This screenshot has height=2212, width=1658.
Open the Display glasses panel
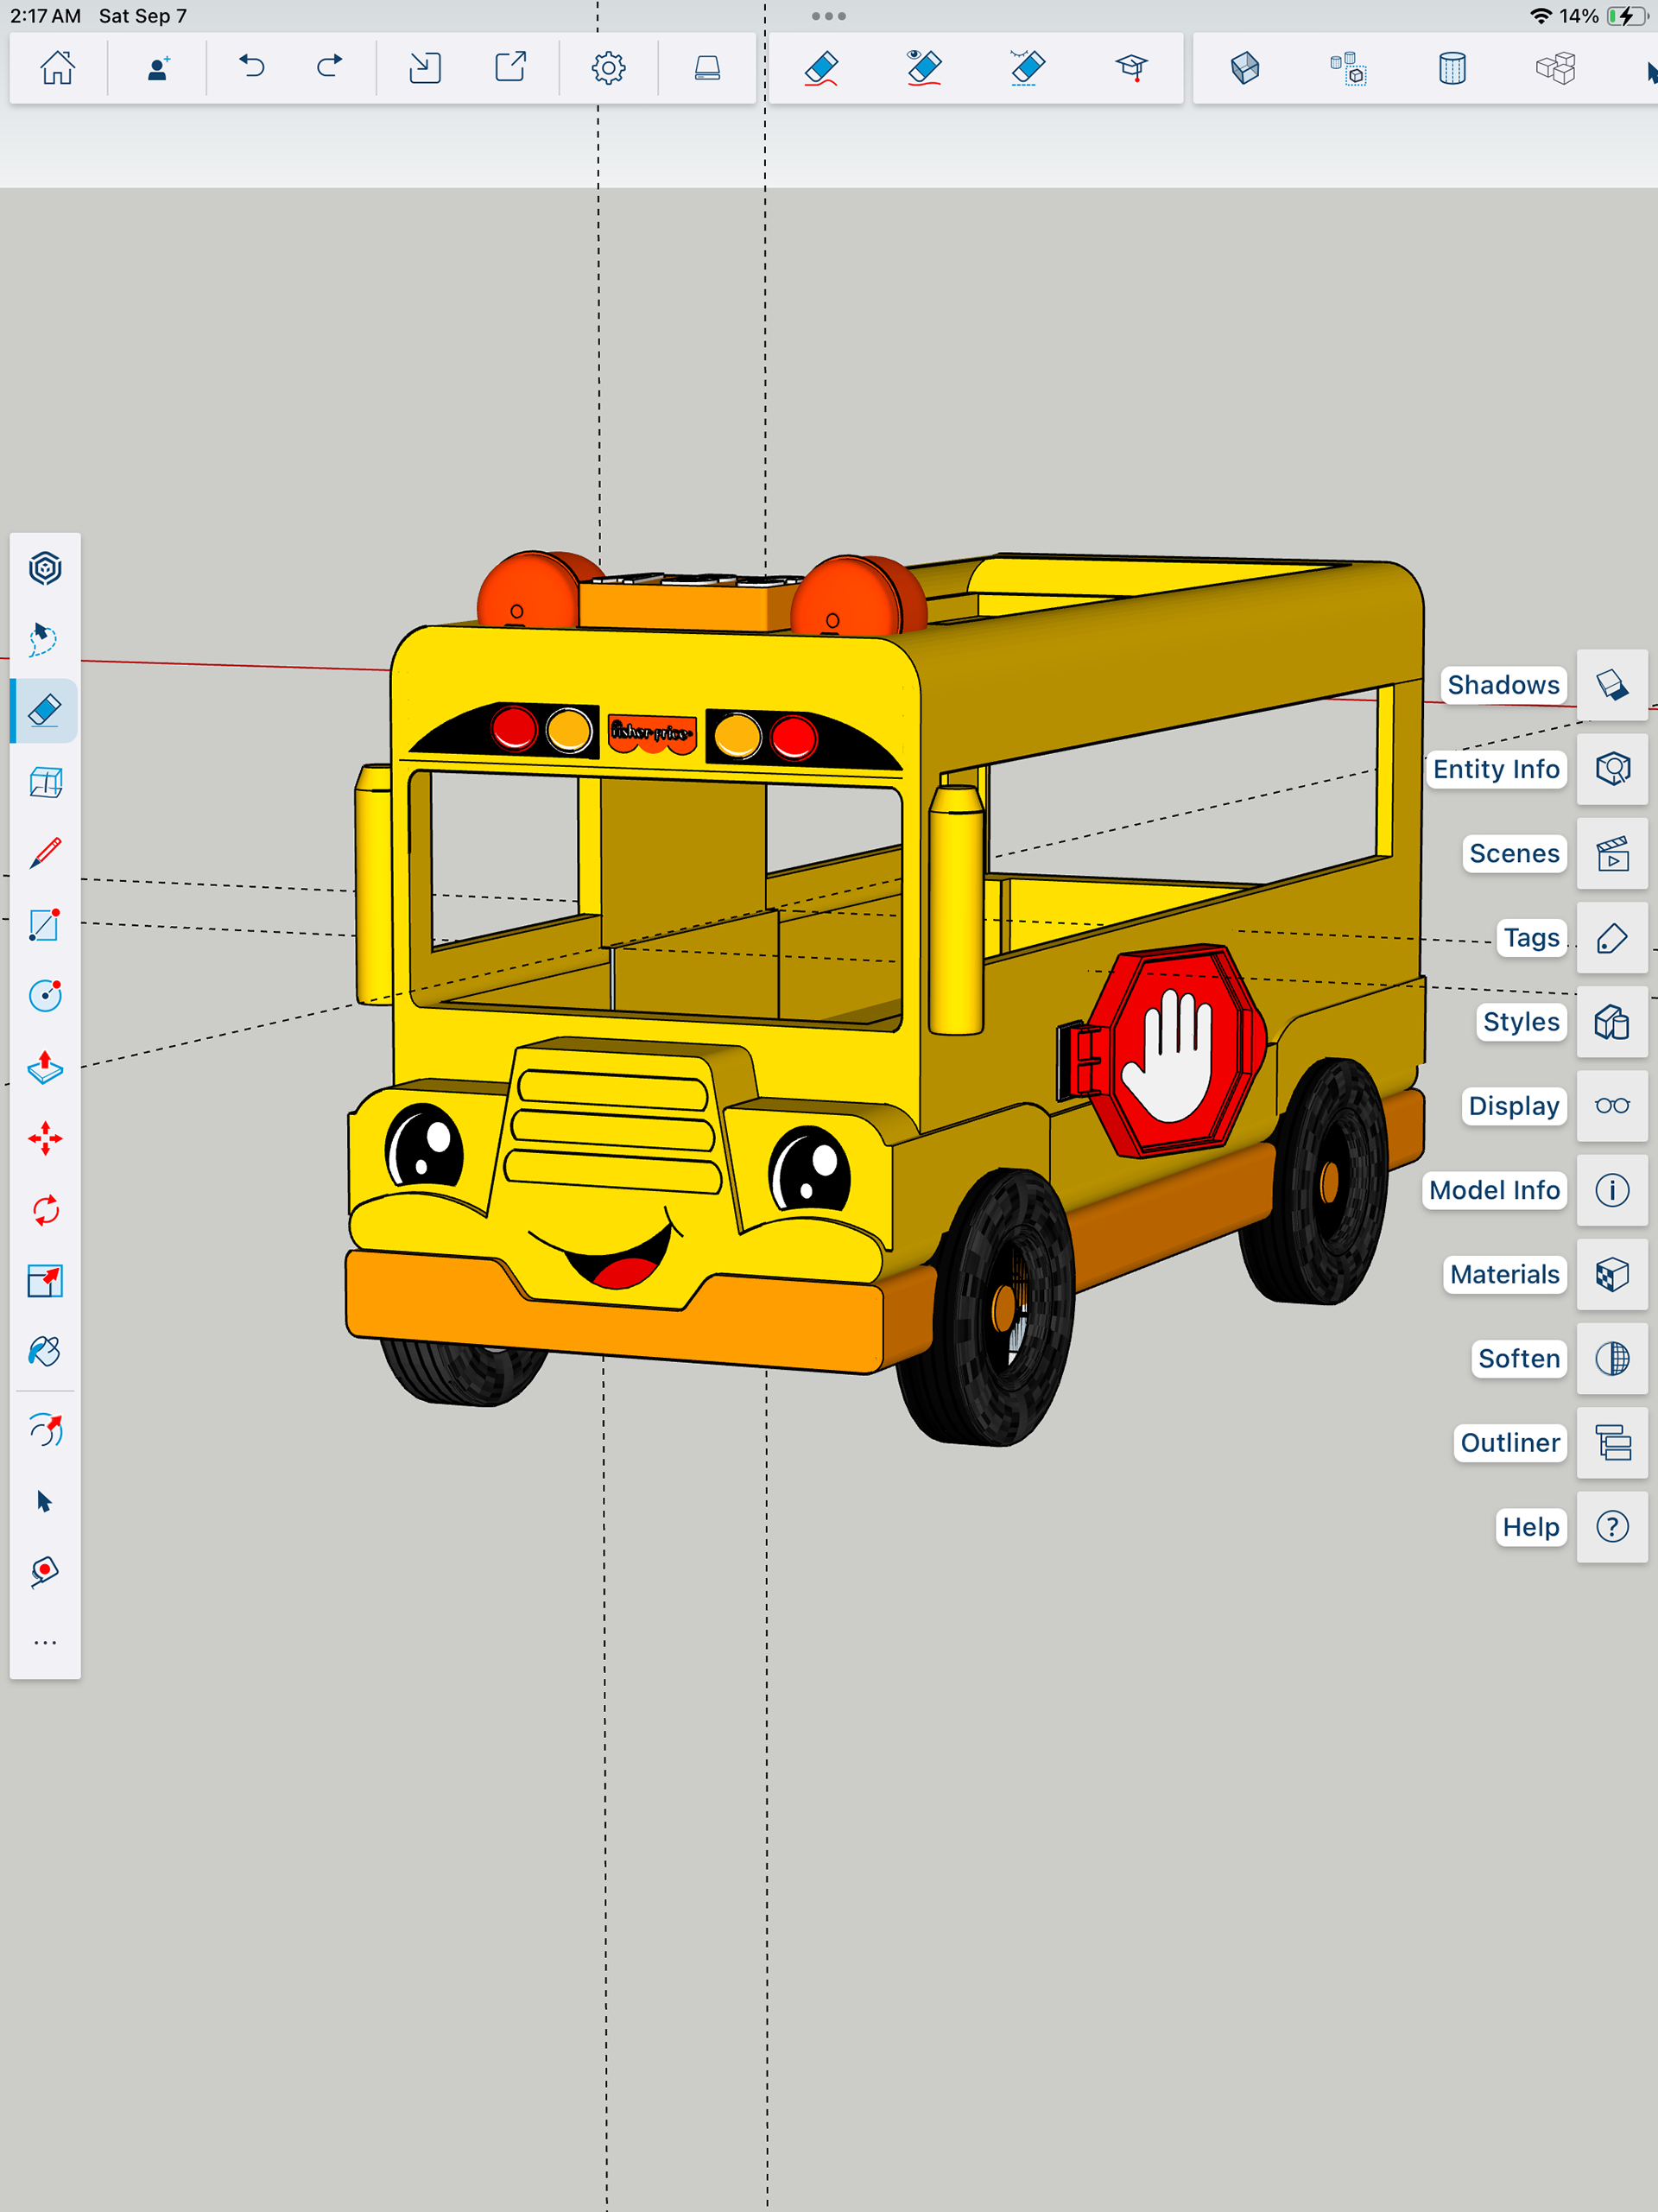click(x=1612, y=1106)
